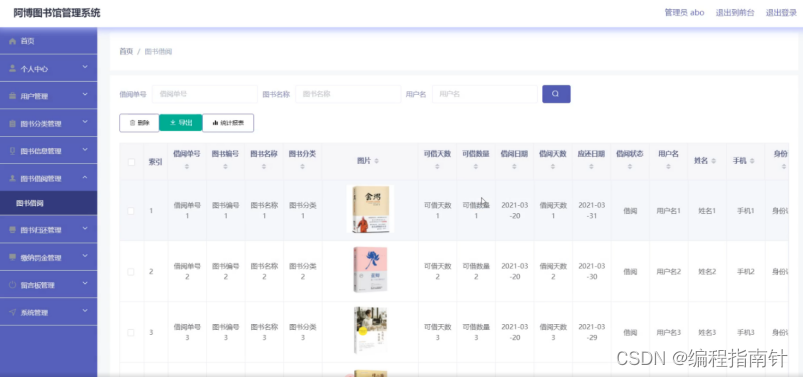Sort by the 姓名 column arrows
This screenshot has height=377, width=803.
pos(713,161)
